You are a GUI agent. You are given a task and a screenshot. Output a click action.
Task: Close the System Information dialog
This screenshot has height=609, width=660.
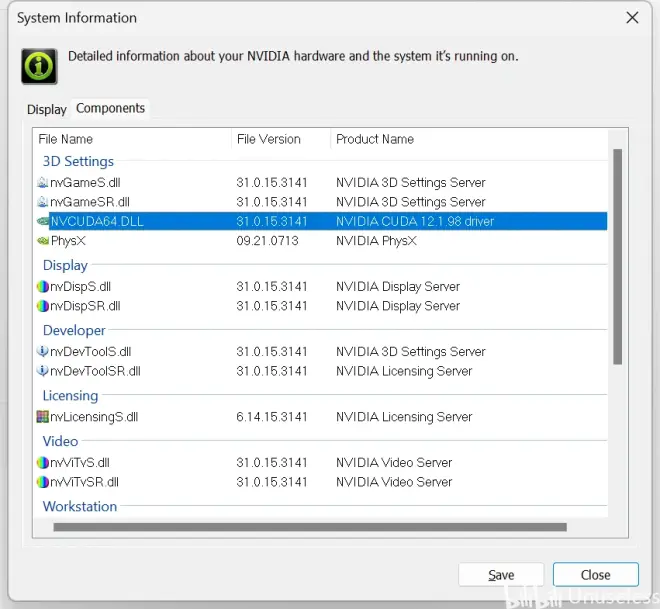pos(596,574)
